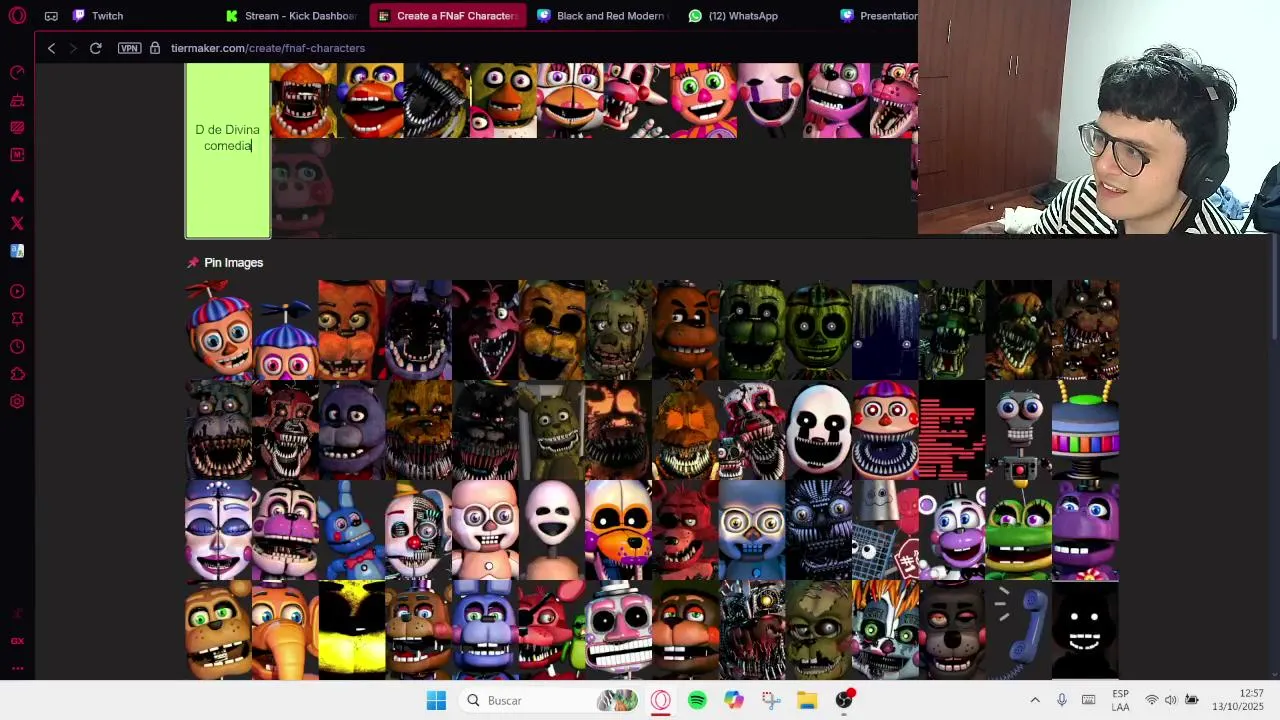Select the Create a FNaF Characters tab
The image size is (1280, 720).
click(447, 16)
